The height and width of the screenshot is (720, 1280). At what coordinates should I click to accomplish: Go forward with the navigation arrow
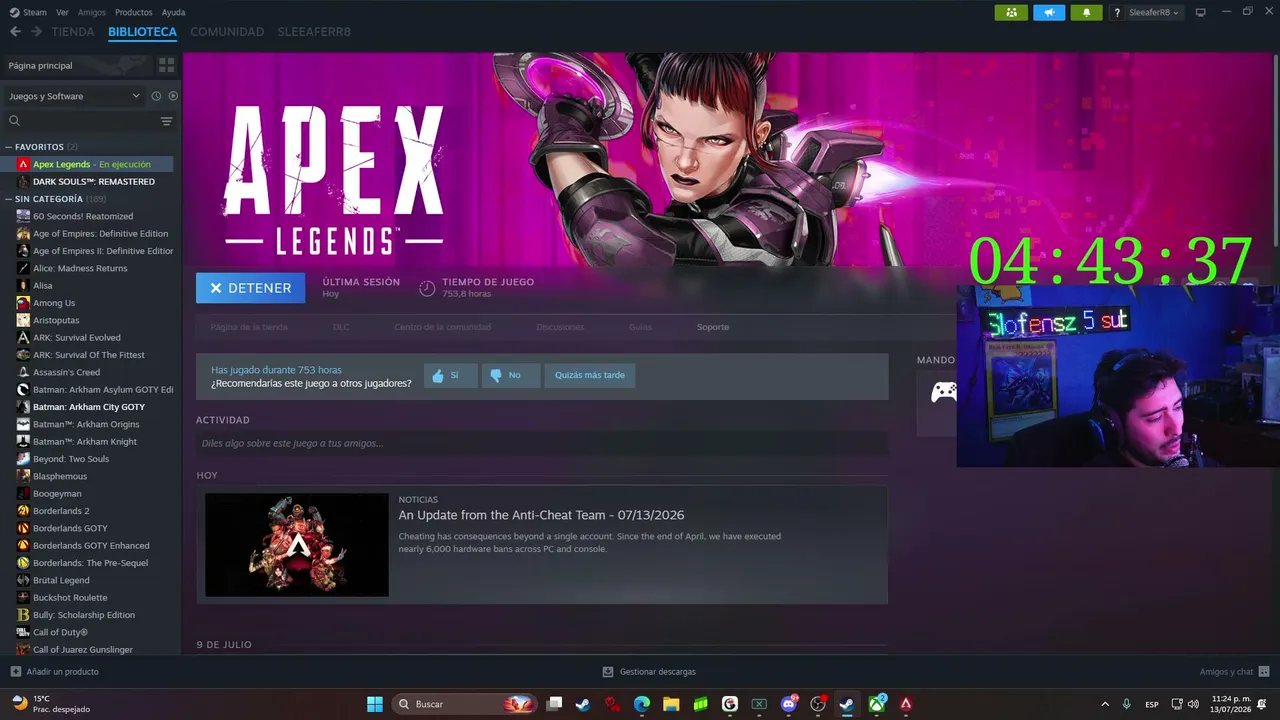(x=36, y=32)
